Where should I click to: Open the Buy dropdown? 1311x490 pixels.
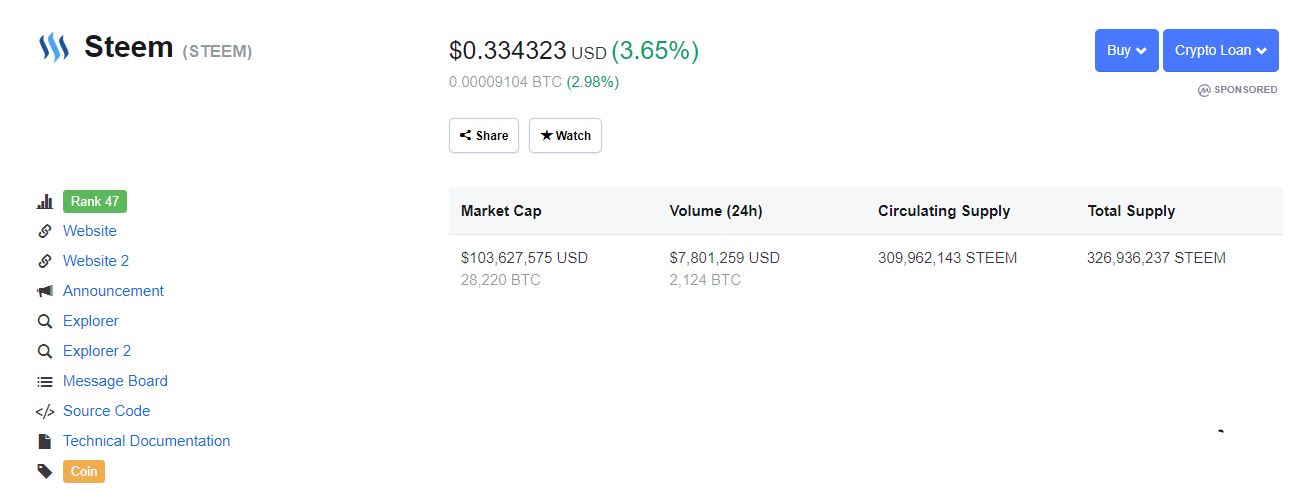pos(1126,50)
